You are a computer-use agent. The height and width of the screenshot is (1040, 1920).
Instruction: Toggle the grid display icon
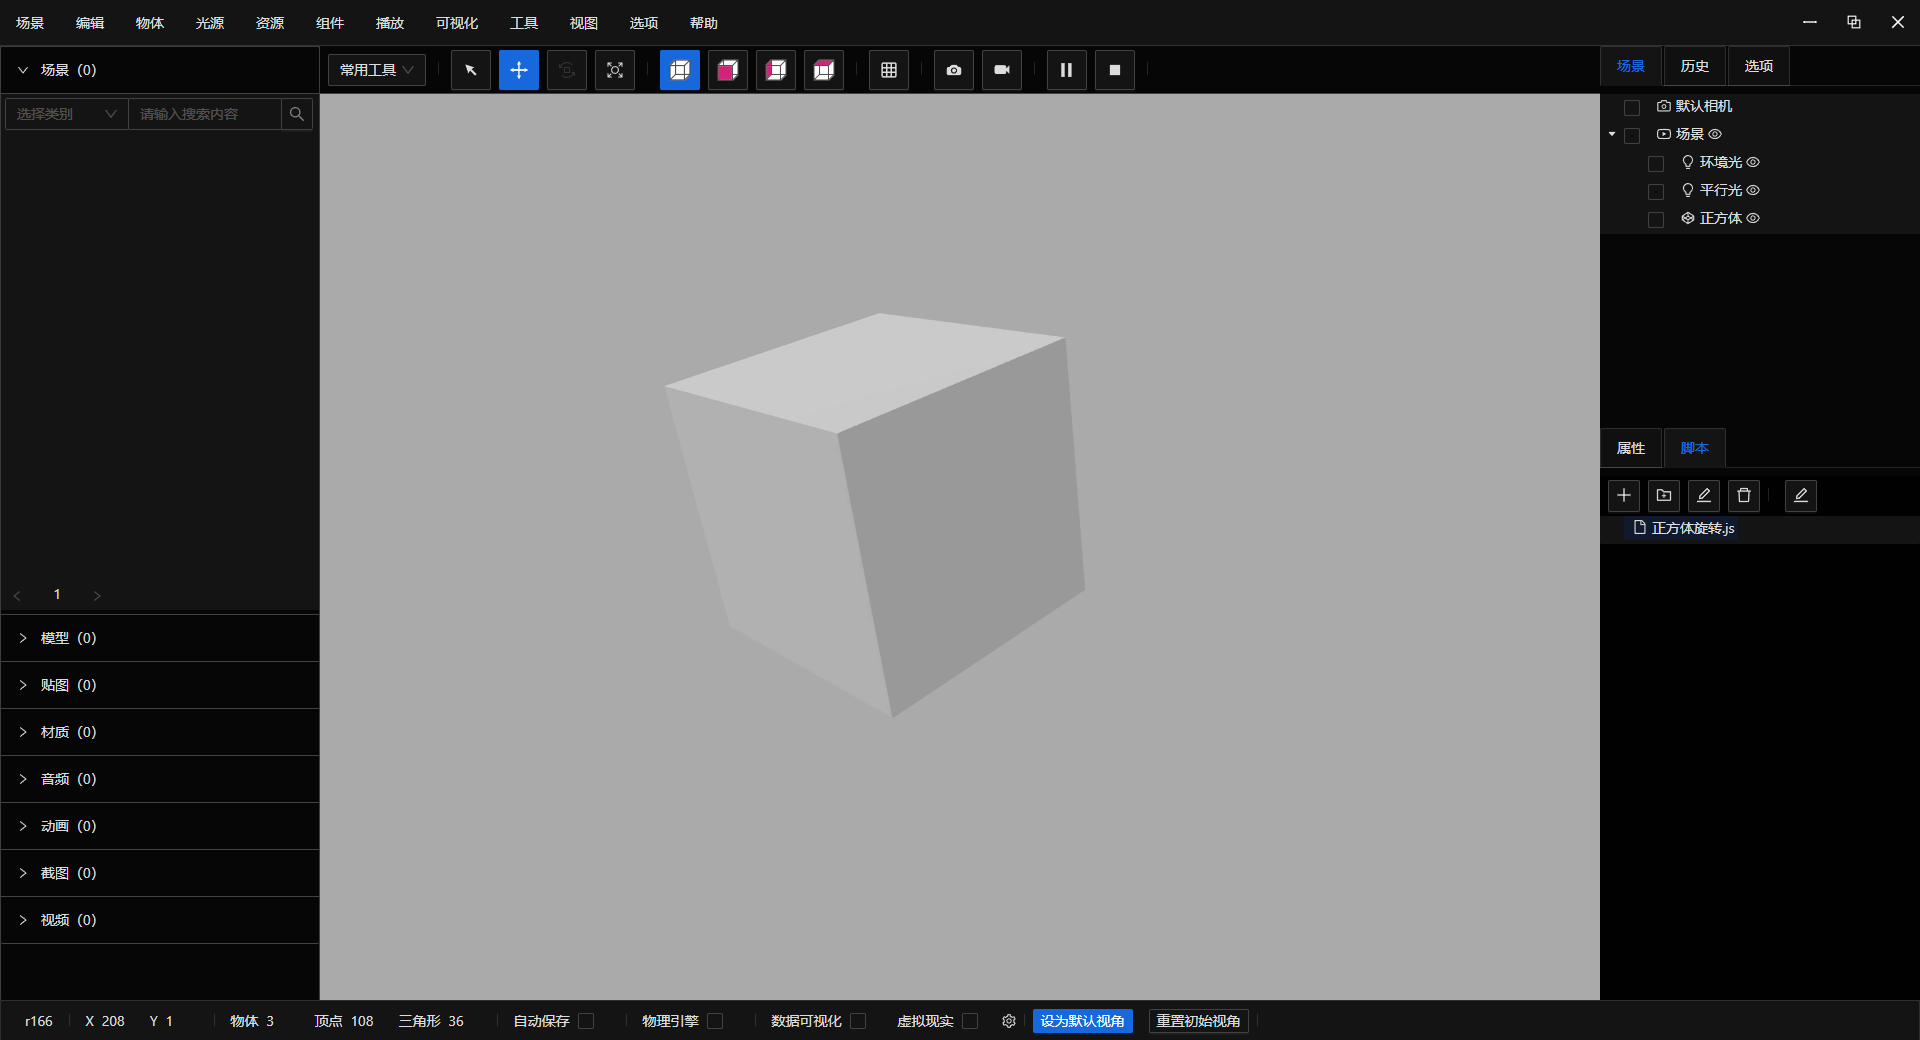click(x=889, y=70)
